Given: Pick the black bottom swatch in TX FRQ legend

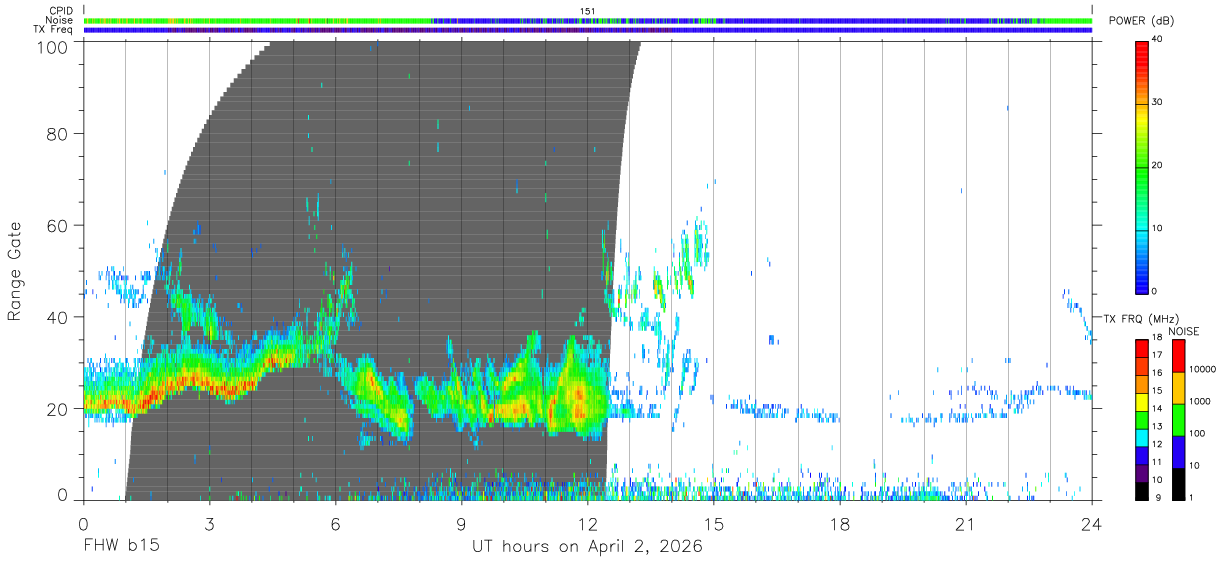Looking at the screenshot, I should [1141, 489].
